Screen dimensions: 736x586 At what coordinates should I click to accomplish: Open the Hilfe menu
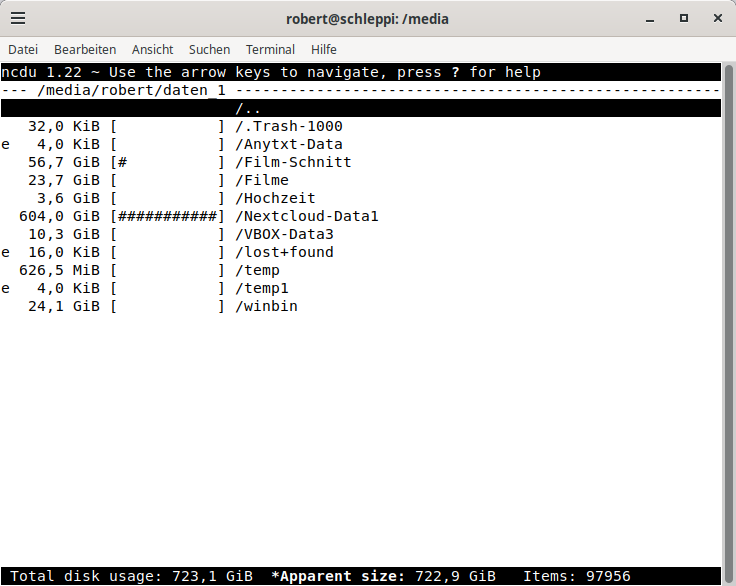click(x=323, y=49)
